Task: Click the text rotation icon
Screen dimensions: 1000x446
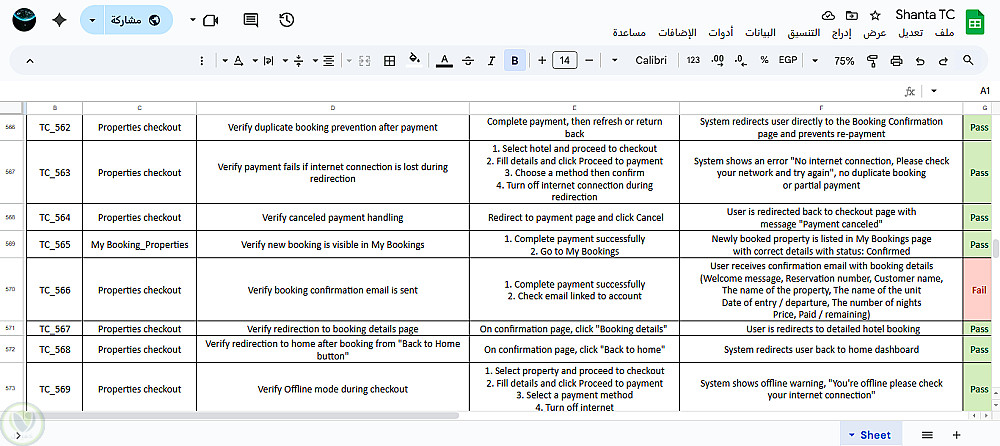Action: [239, 61]
